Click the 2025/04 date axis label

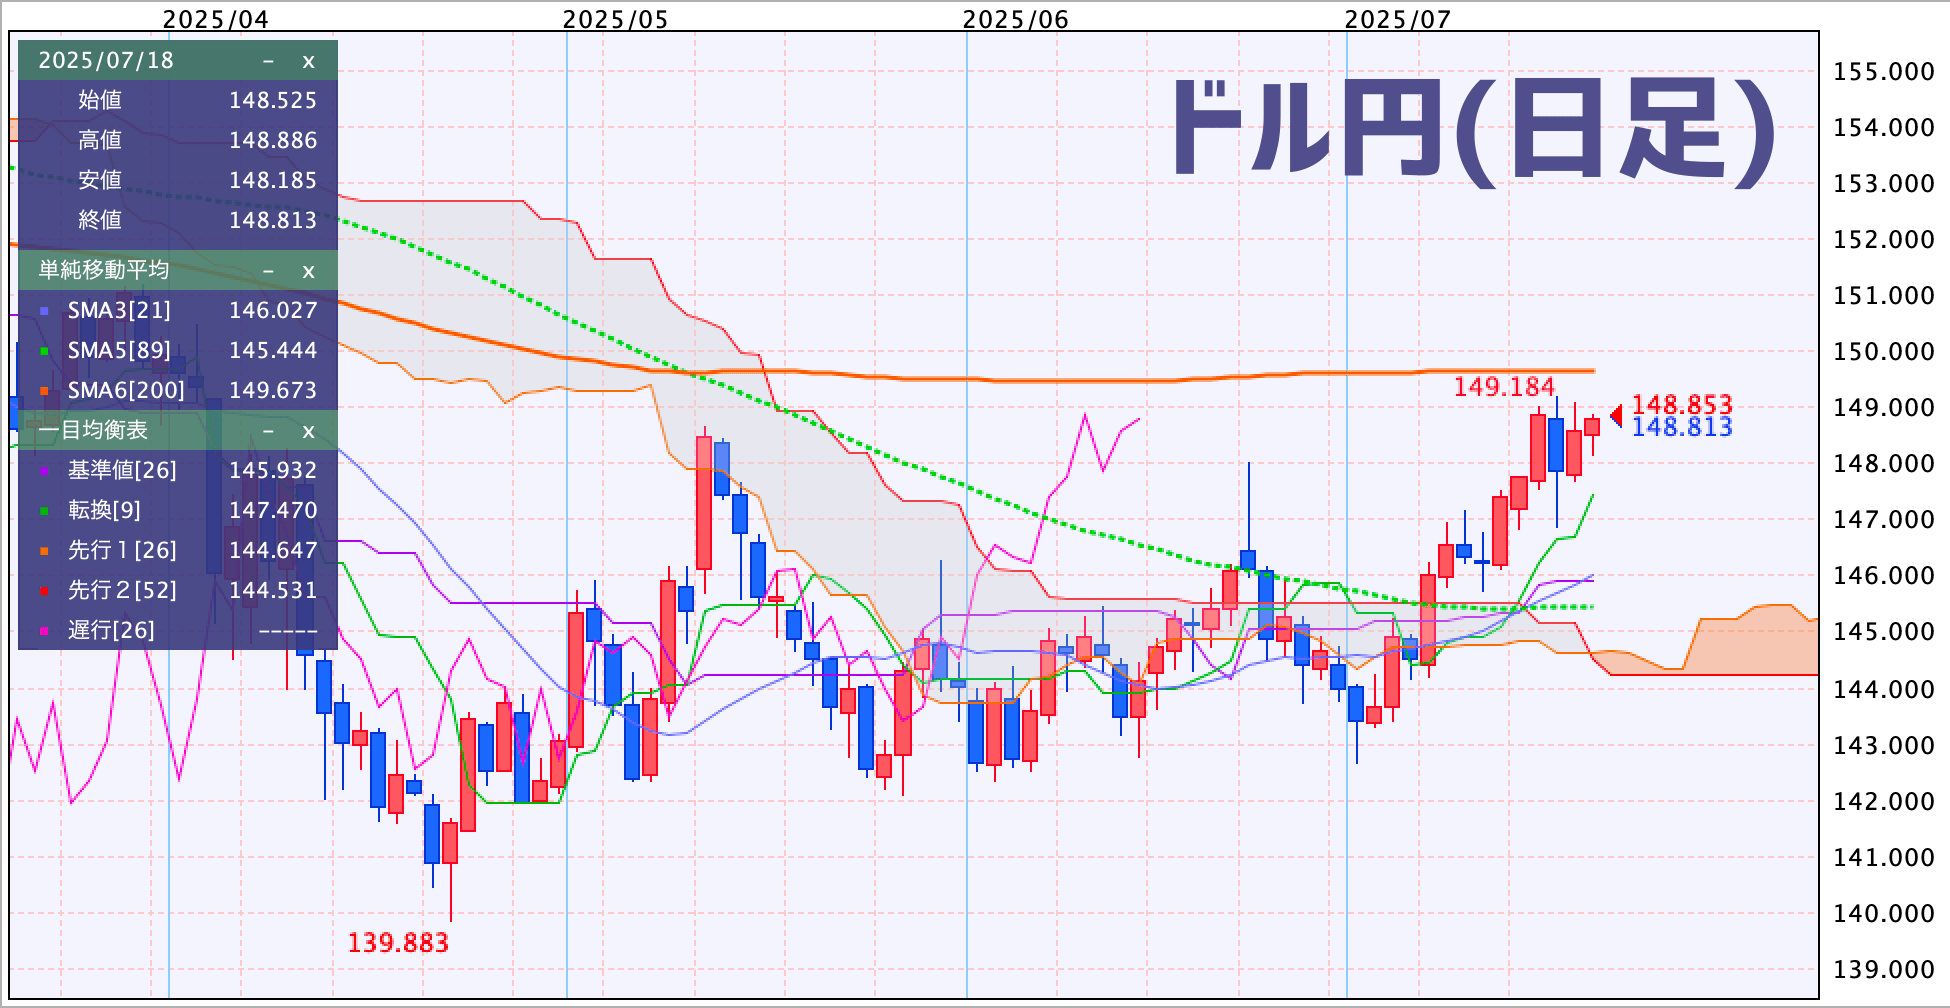pyautogui.click(x=216, y=18)
